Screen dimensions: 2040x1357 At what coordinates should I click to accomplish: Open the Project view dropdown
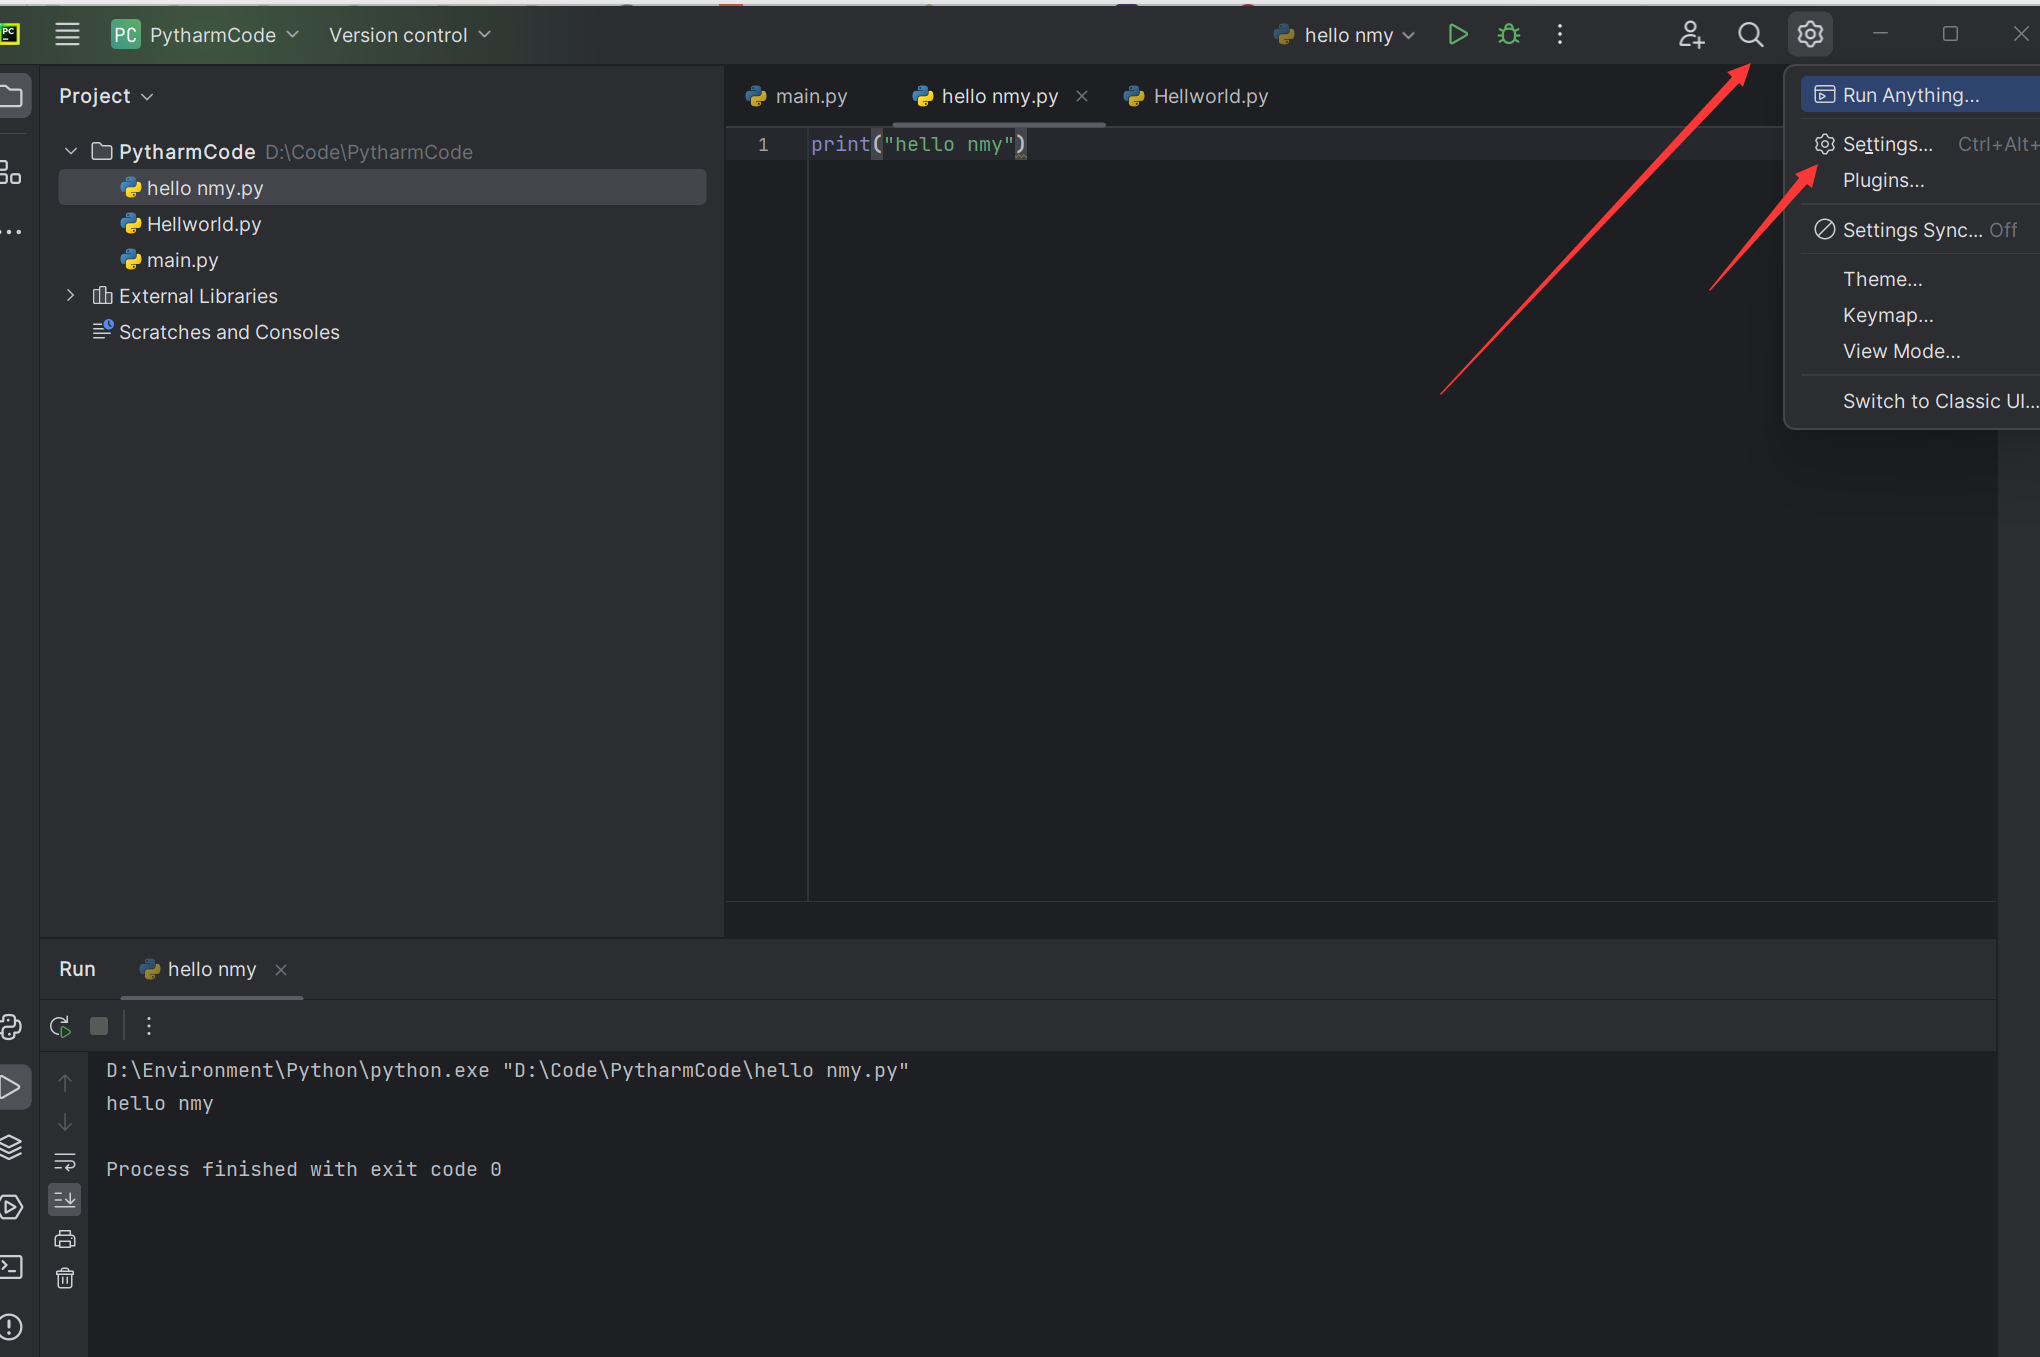pos(106,96)
